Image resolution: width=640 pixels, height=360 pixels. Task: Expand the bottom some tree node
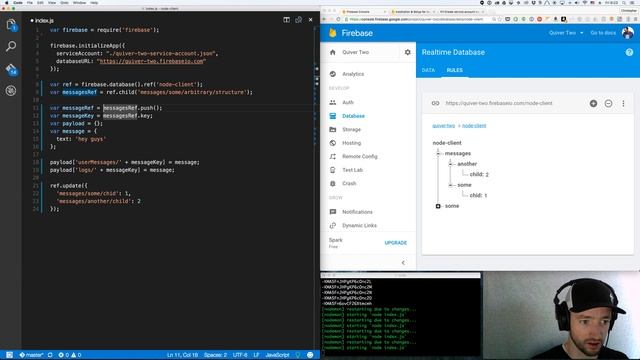pyautogui.click(x=438, y=206)
